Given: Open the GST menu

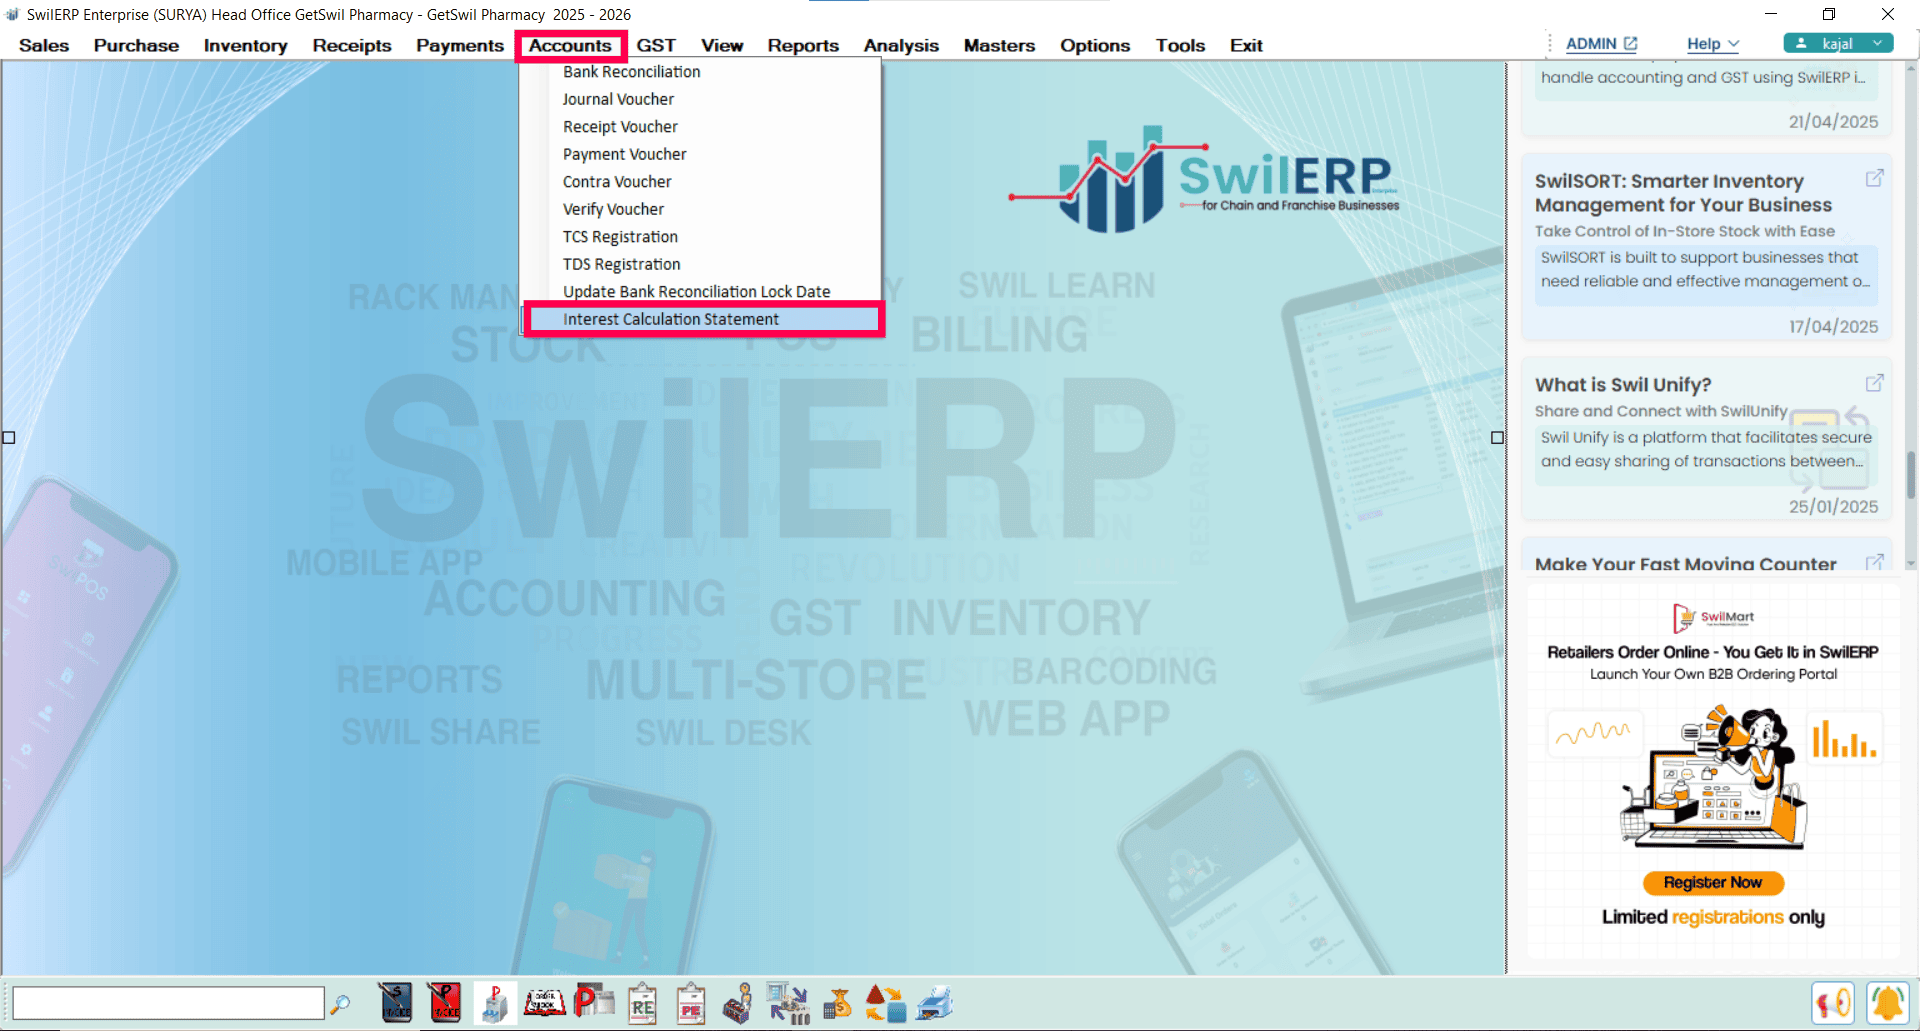Looking at the screenshot, I should [656, 45].
